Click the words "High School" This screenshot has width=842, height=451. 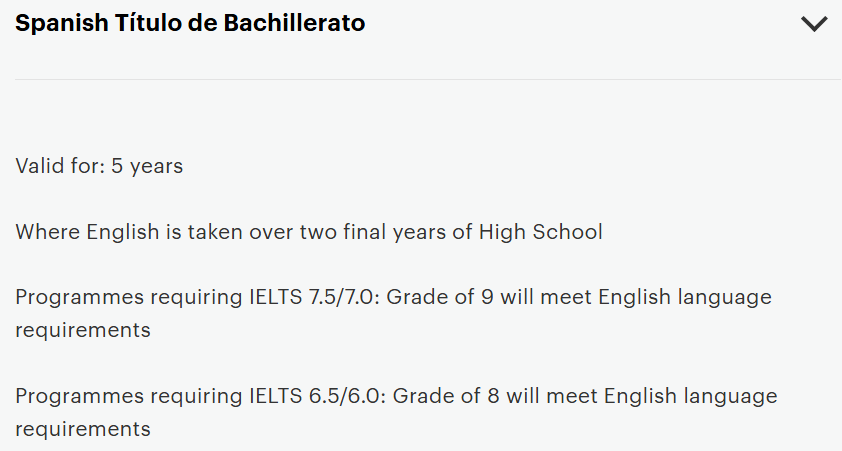point(540,232)
